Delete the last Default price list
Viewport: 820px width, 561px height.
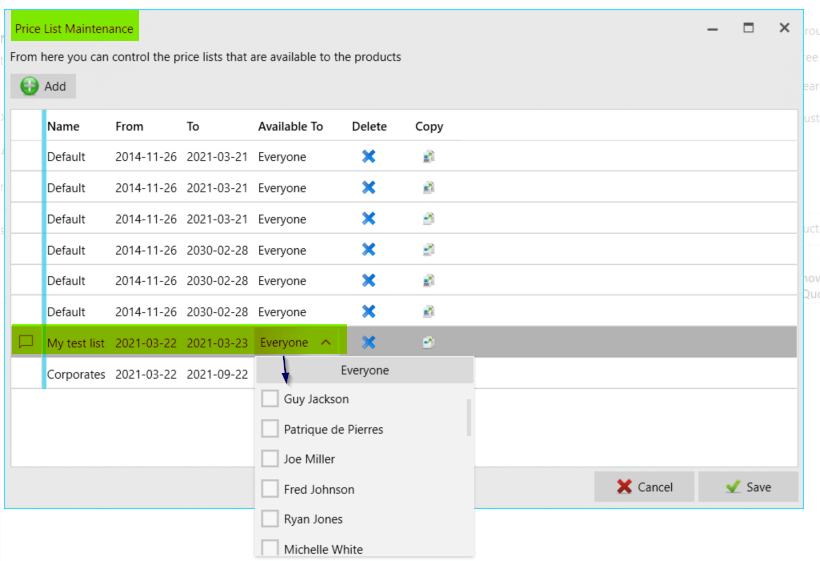(368, 312)
